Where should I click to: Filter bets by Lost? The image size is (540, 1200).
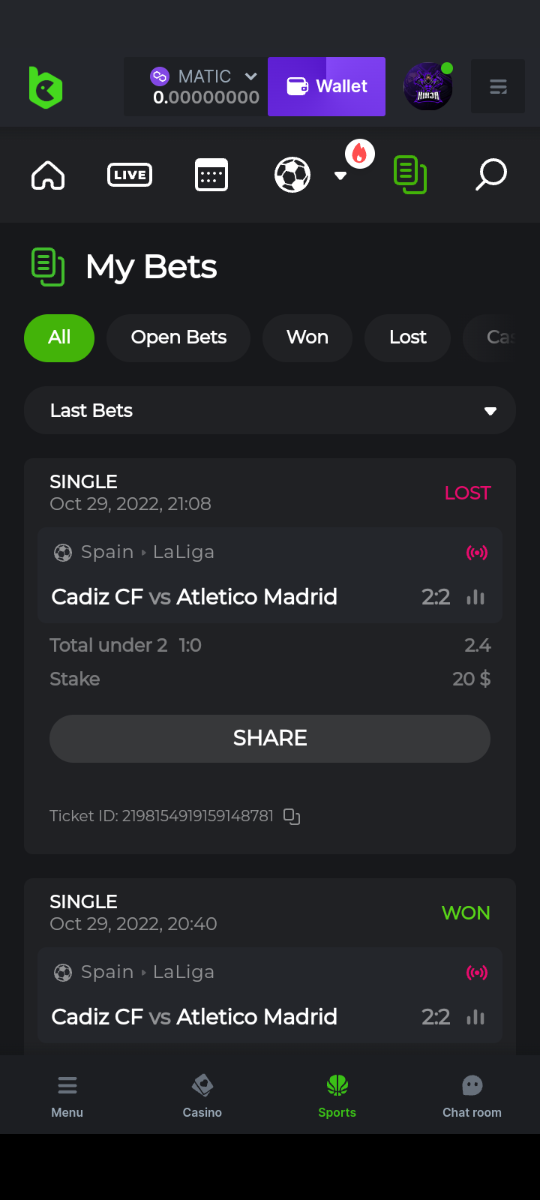tap(408, 337)
